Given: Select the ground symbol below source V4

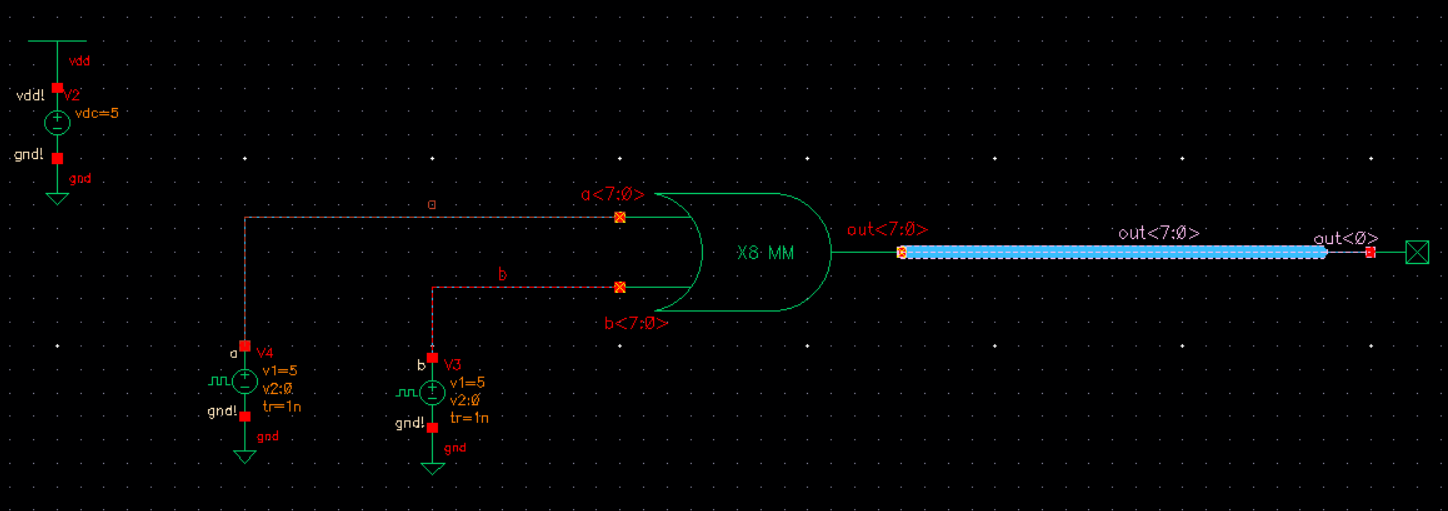Looking at the screenshot, I should [245, 457].
